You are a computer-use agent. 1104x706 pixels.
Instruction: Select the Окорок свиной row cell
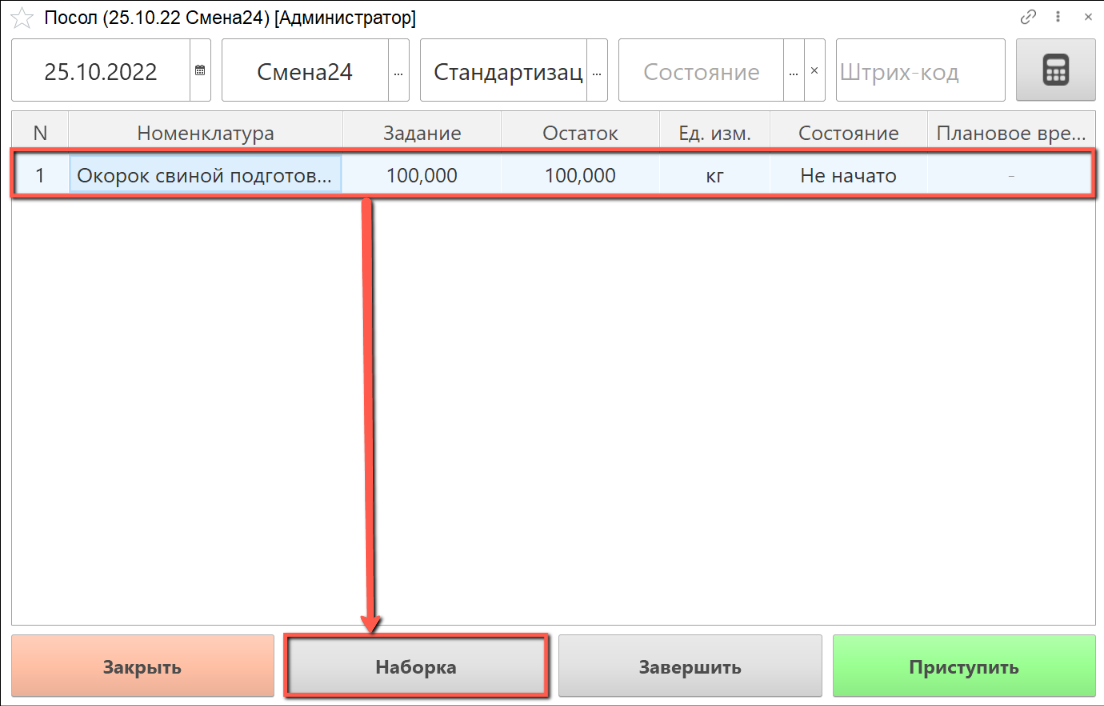coord(205,176)
